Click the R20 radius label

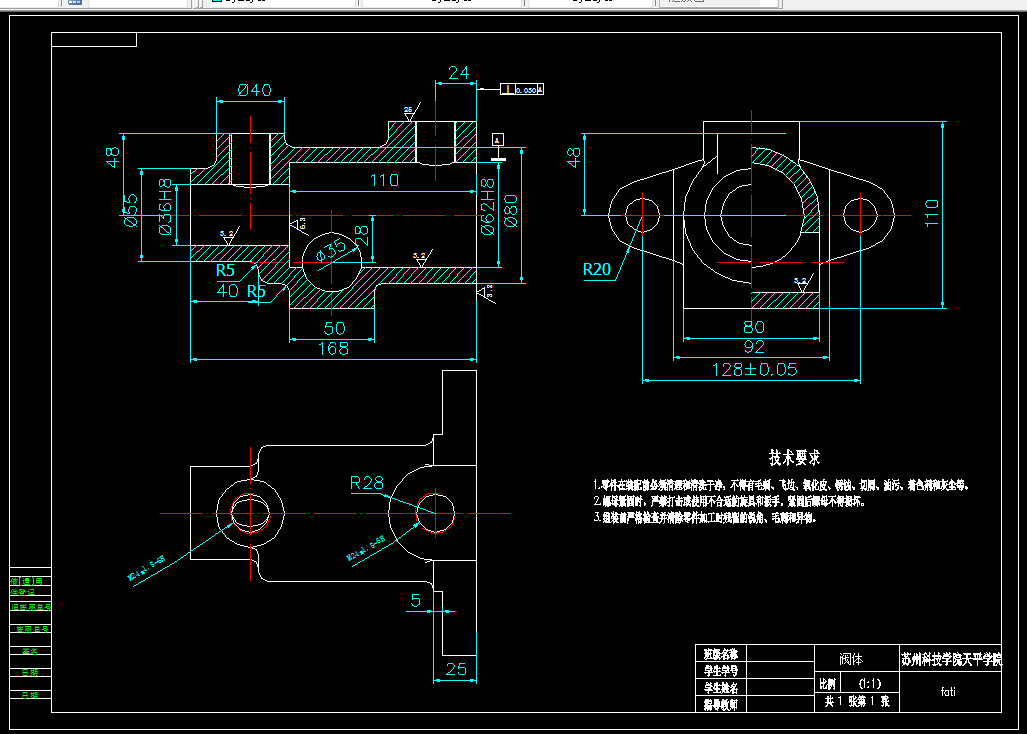click(597, 269)
